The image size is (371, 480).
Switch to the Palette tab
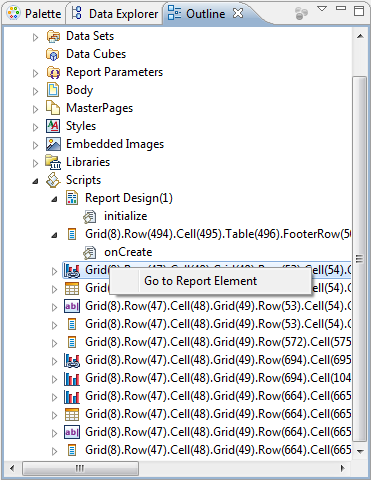coord(34,14)
